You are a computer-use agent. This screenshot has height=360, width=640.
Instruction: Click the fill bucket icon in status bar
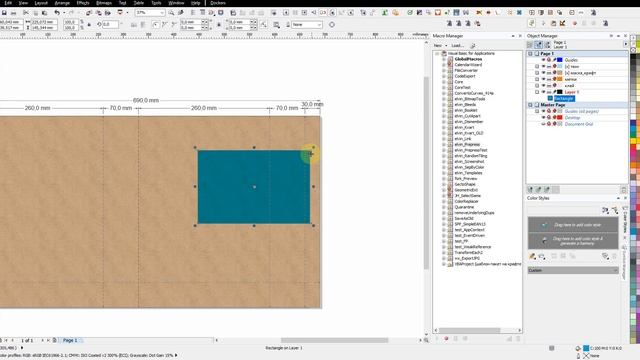click(x=578, y=348)
